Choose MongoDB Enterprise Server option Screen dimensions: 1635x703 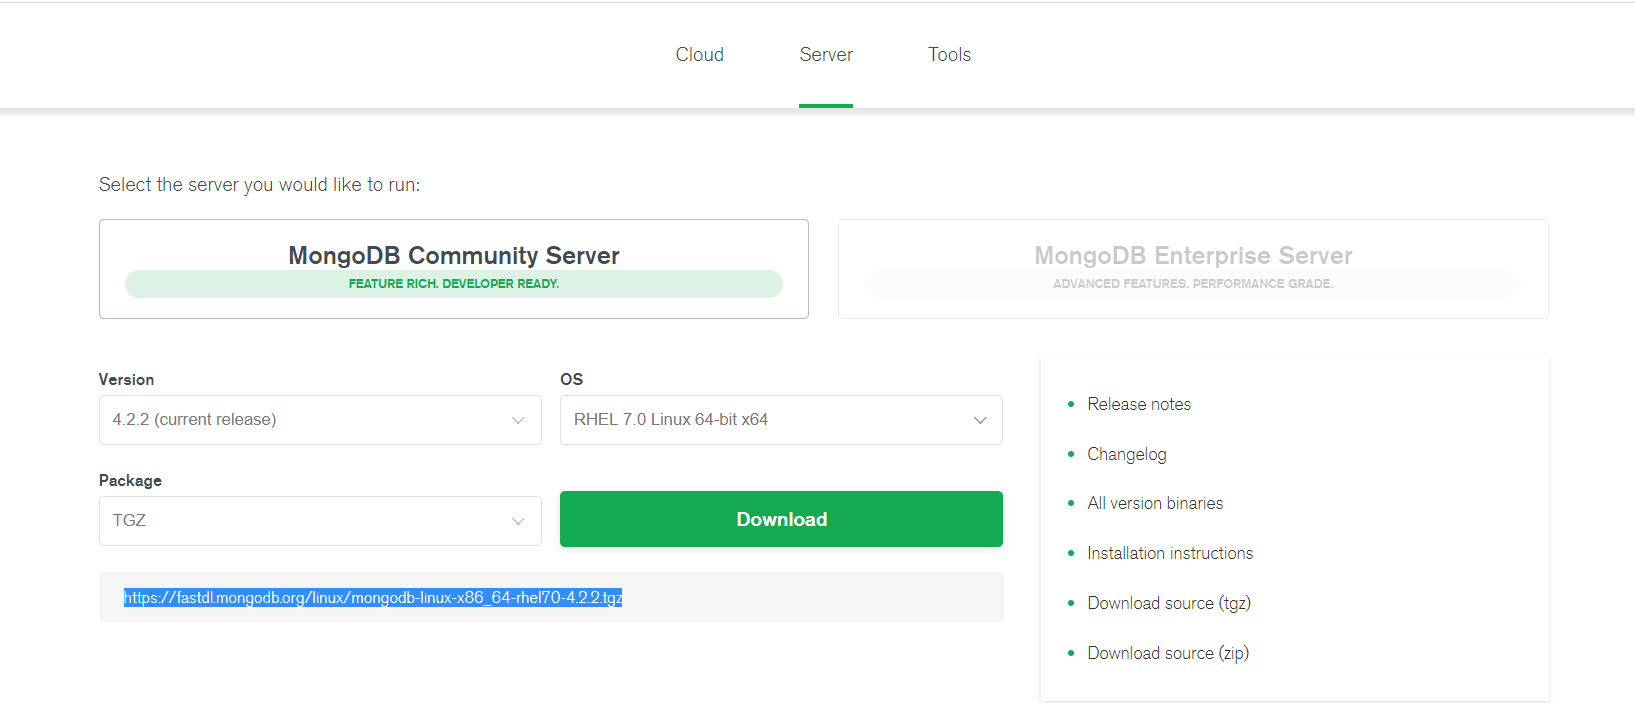pos(1193,268)
